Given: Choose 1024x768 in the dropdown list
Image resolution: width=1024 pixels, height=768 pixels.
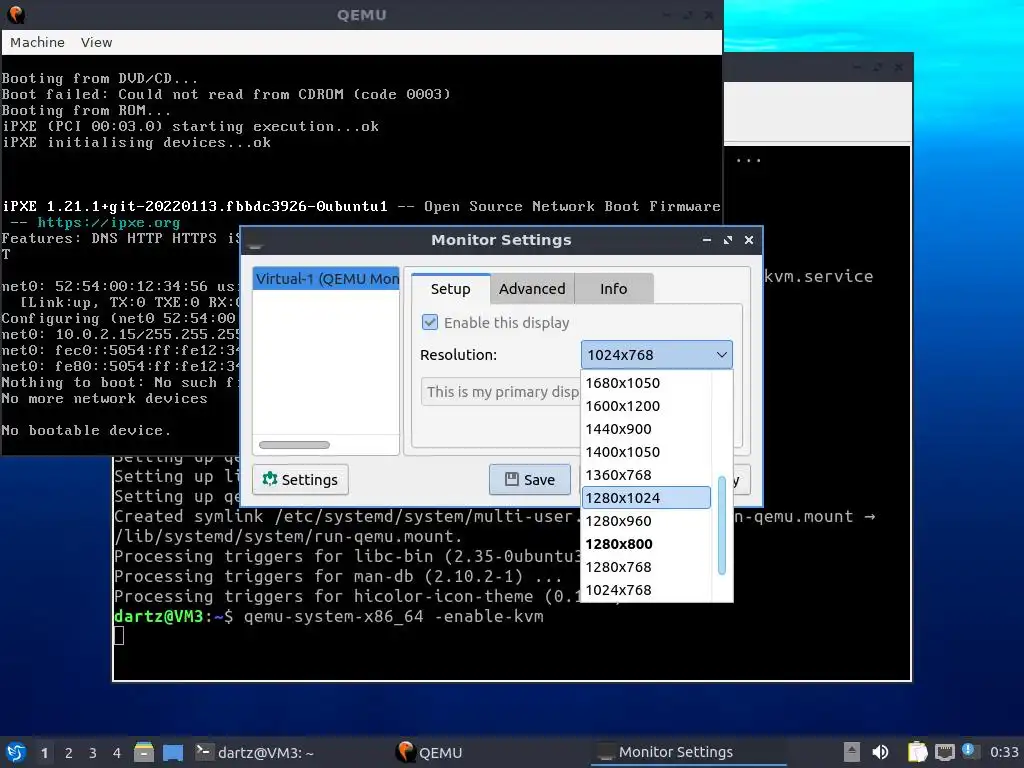Looking at the screenshot, I should click(645, 590).
